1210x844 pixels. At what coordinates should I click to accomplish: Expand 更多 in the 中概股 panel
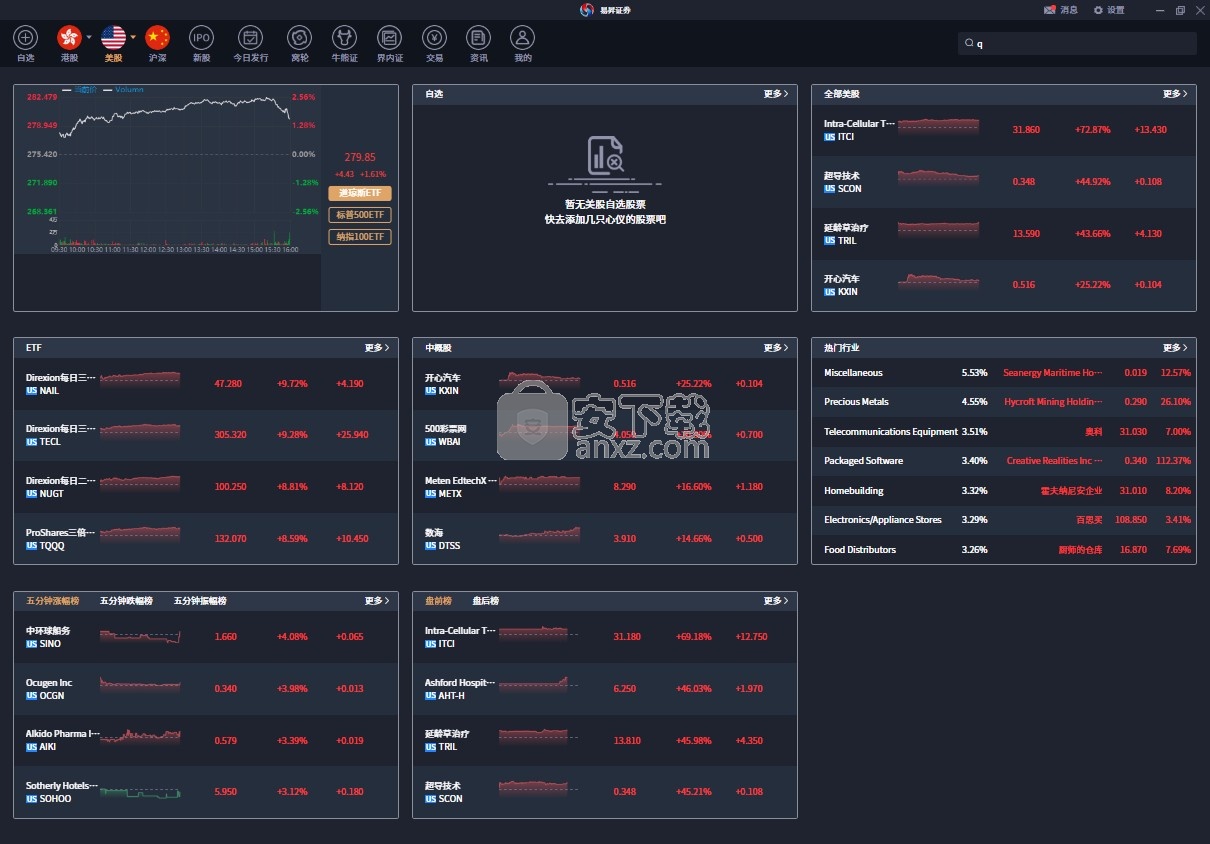[775, 348]
